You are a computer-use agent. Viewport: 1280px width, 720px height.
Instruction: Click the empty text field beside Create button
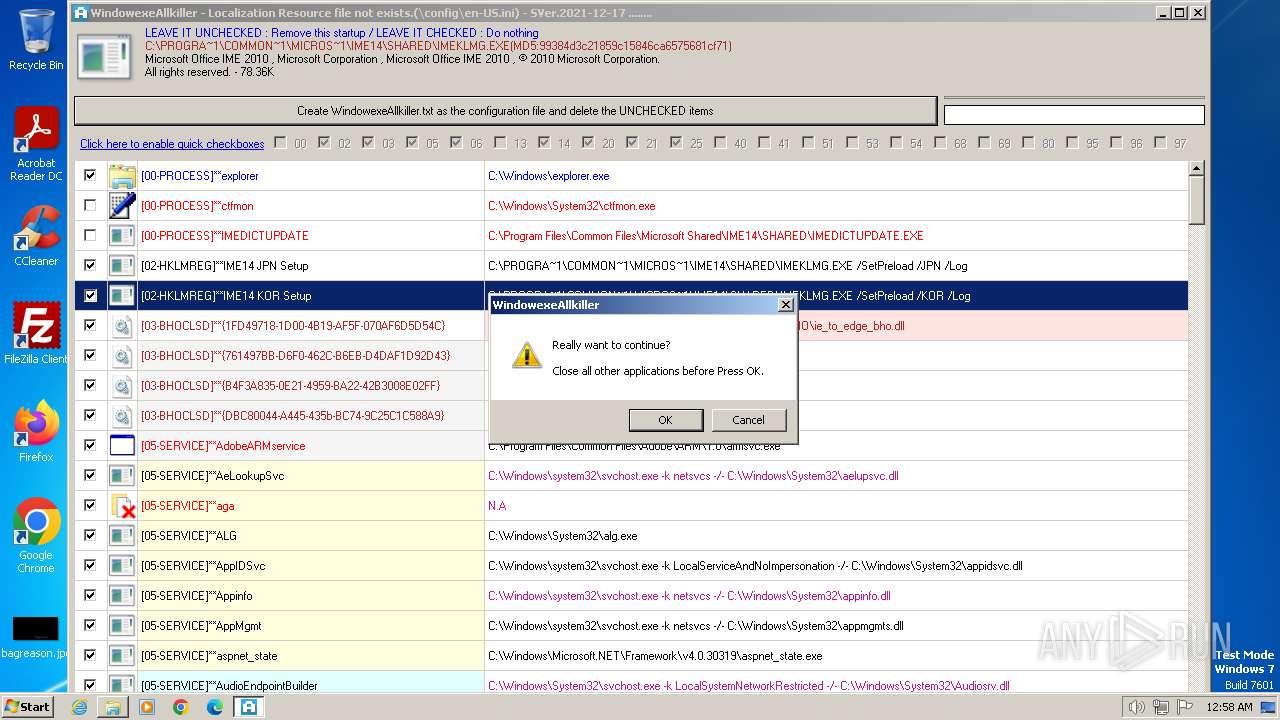(1074, 115)
